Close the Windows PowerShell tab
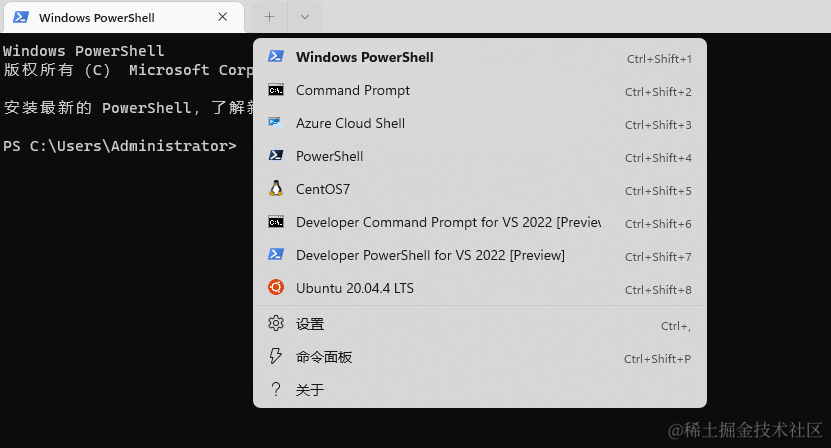The width and height of the screenshot is (831, 448). pos(223,17)
